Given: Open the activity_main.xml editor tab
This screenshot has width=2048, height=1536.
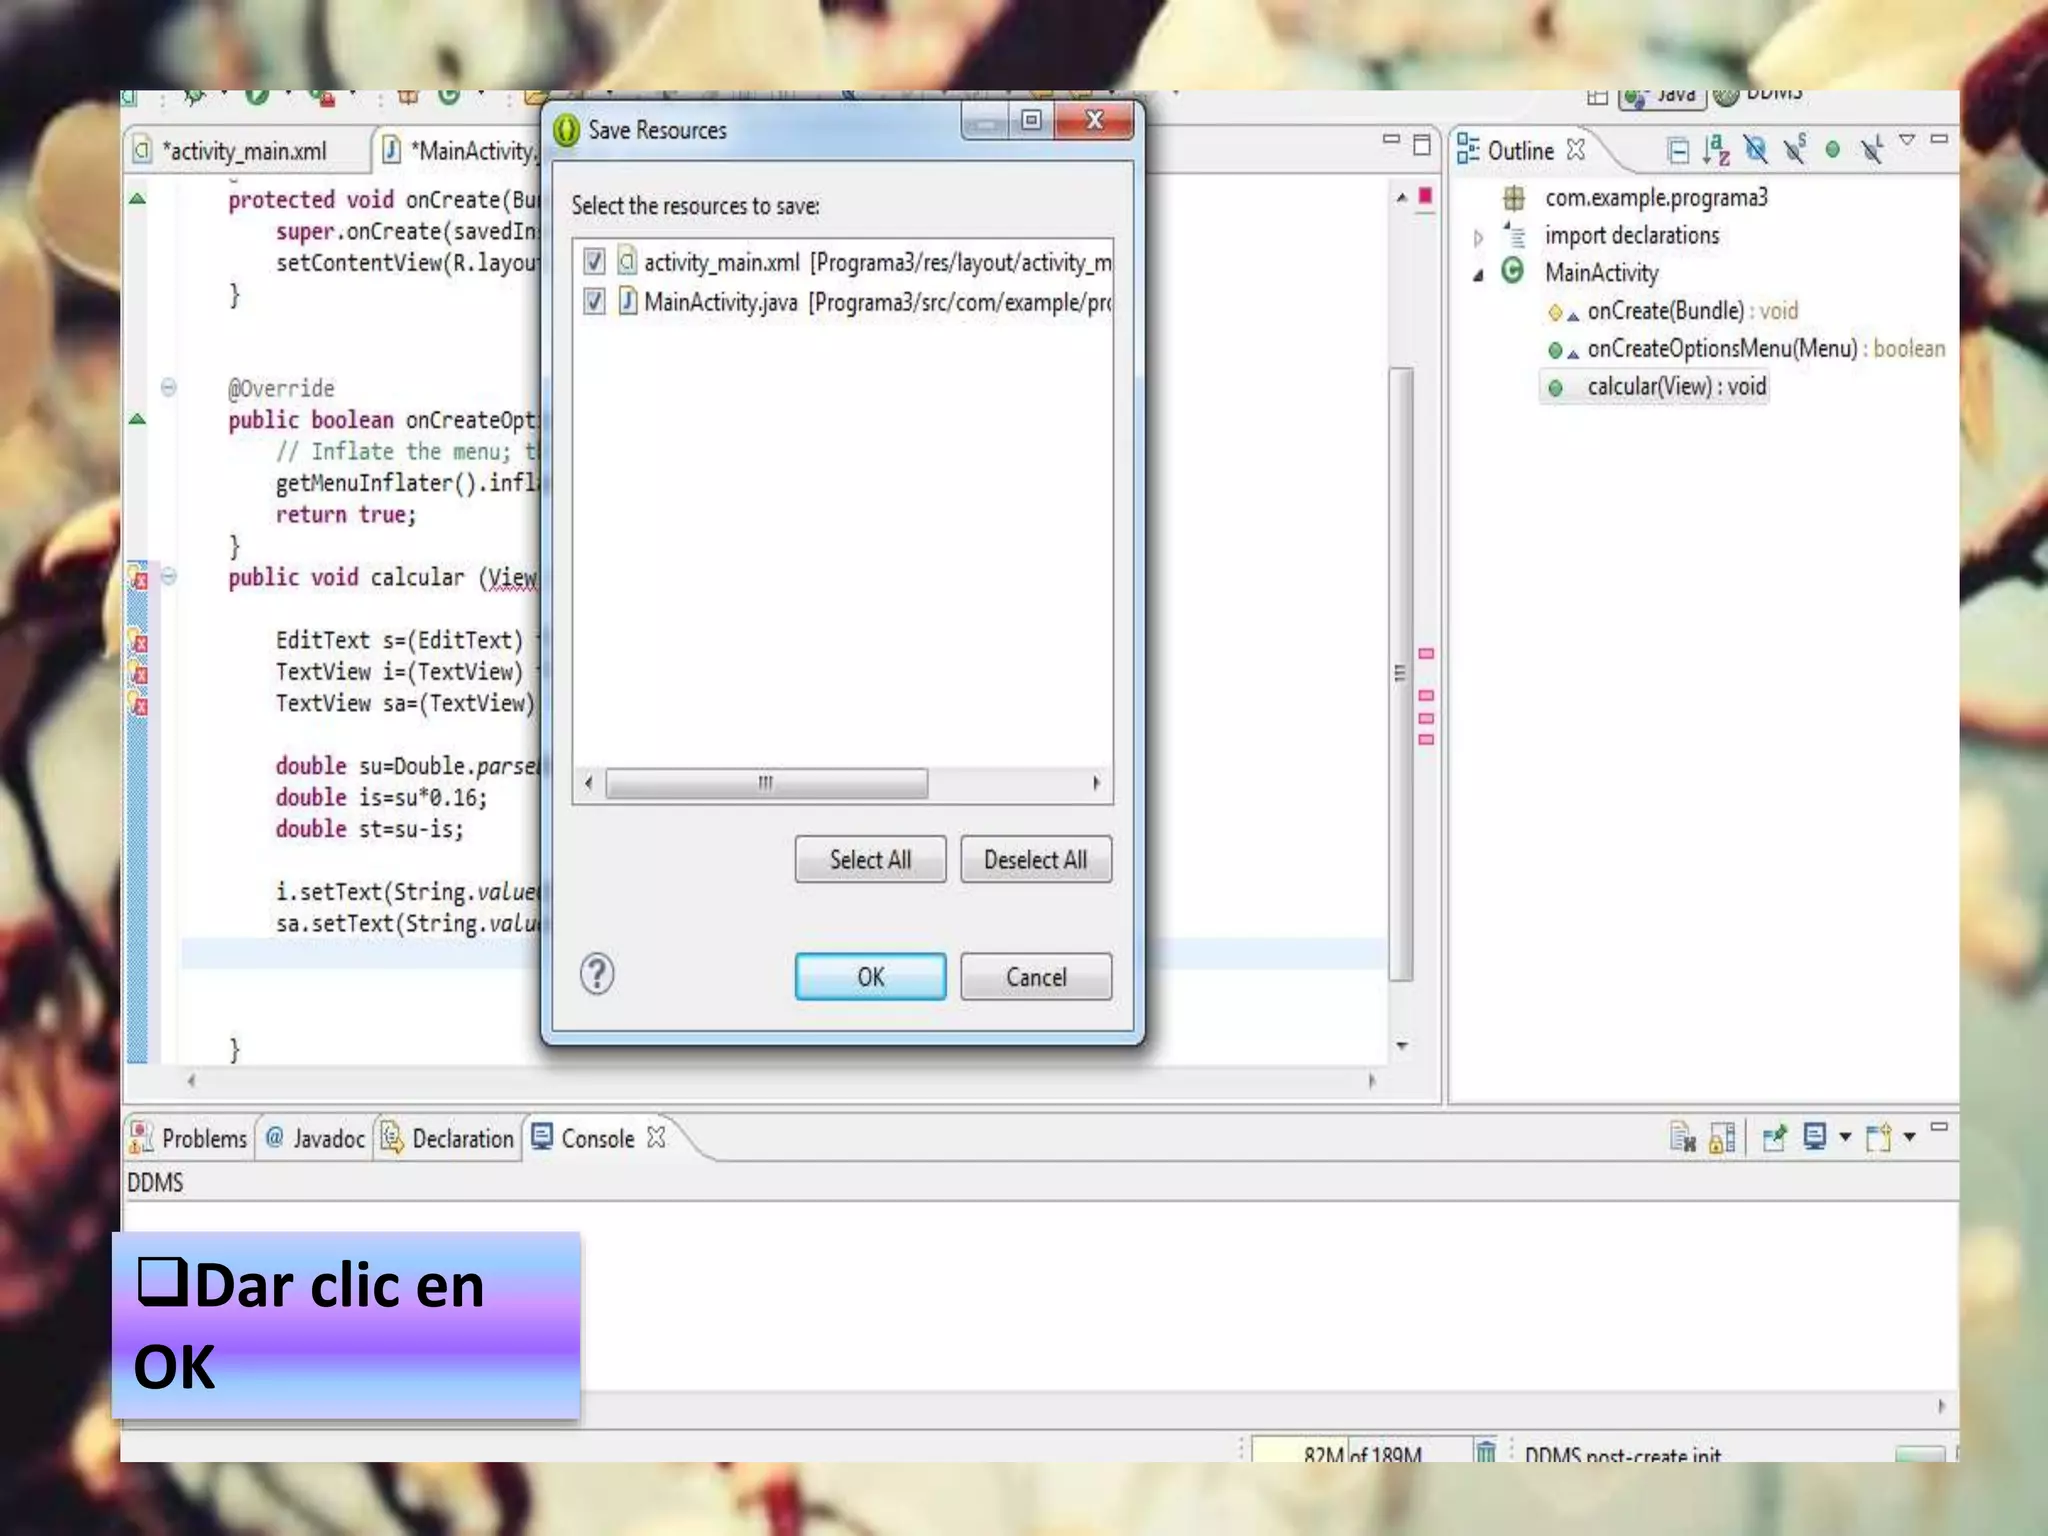Looking at the screenshot, I should click(245, 151).
